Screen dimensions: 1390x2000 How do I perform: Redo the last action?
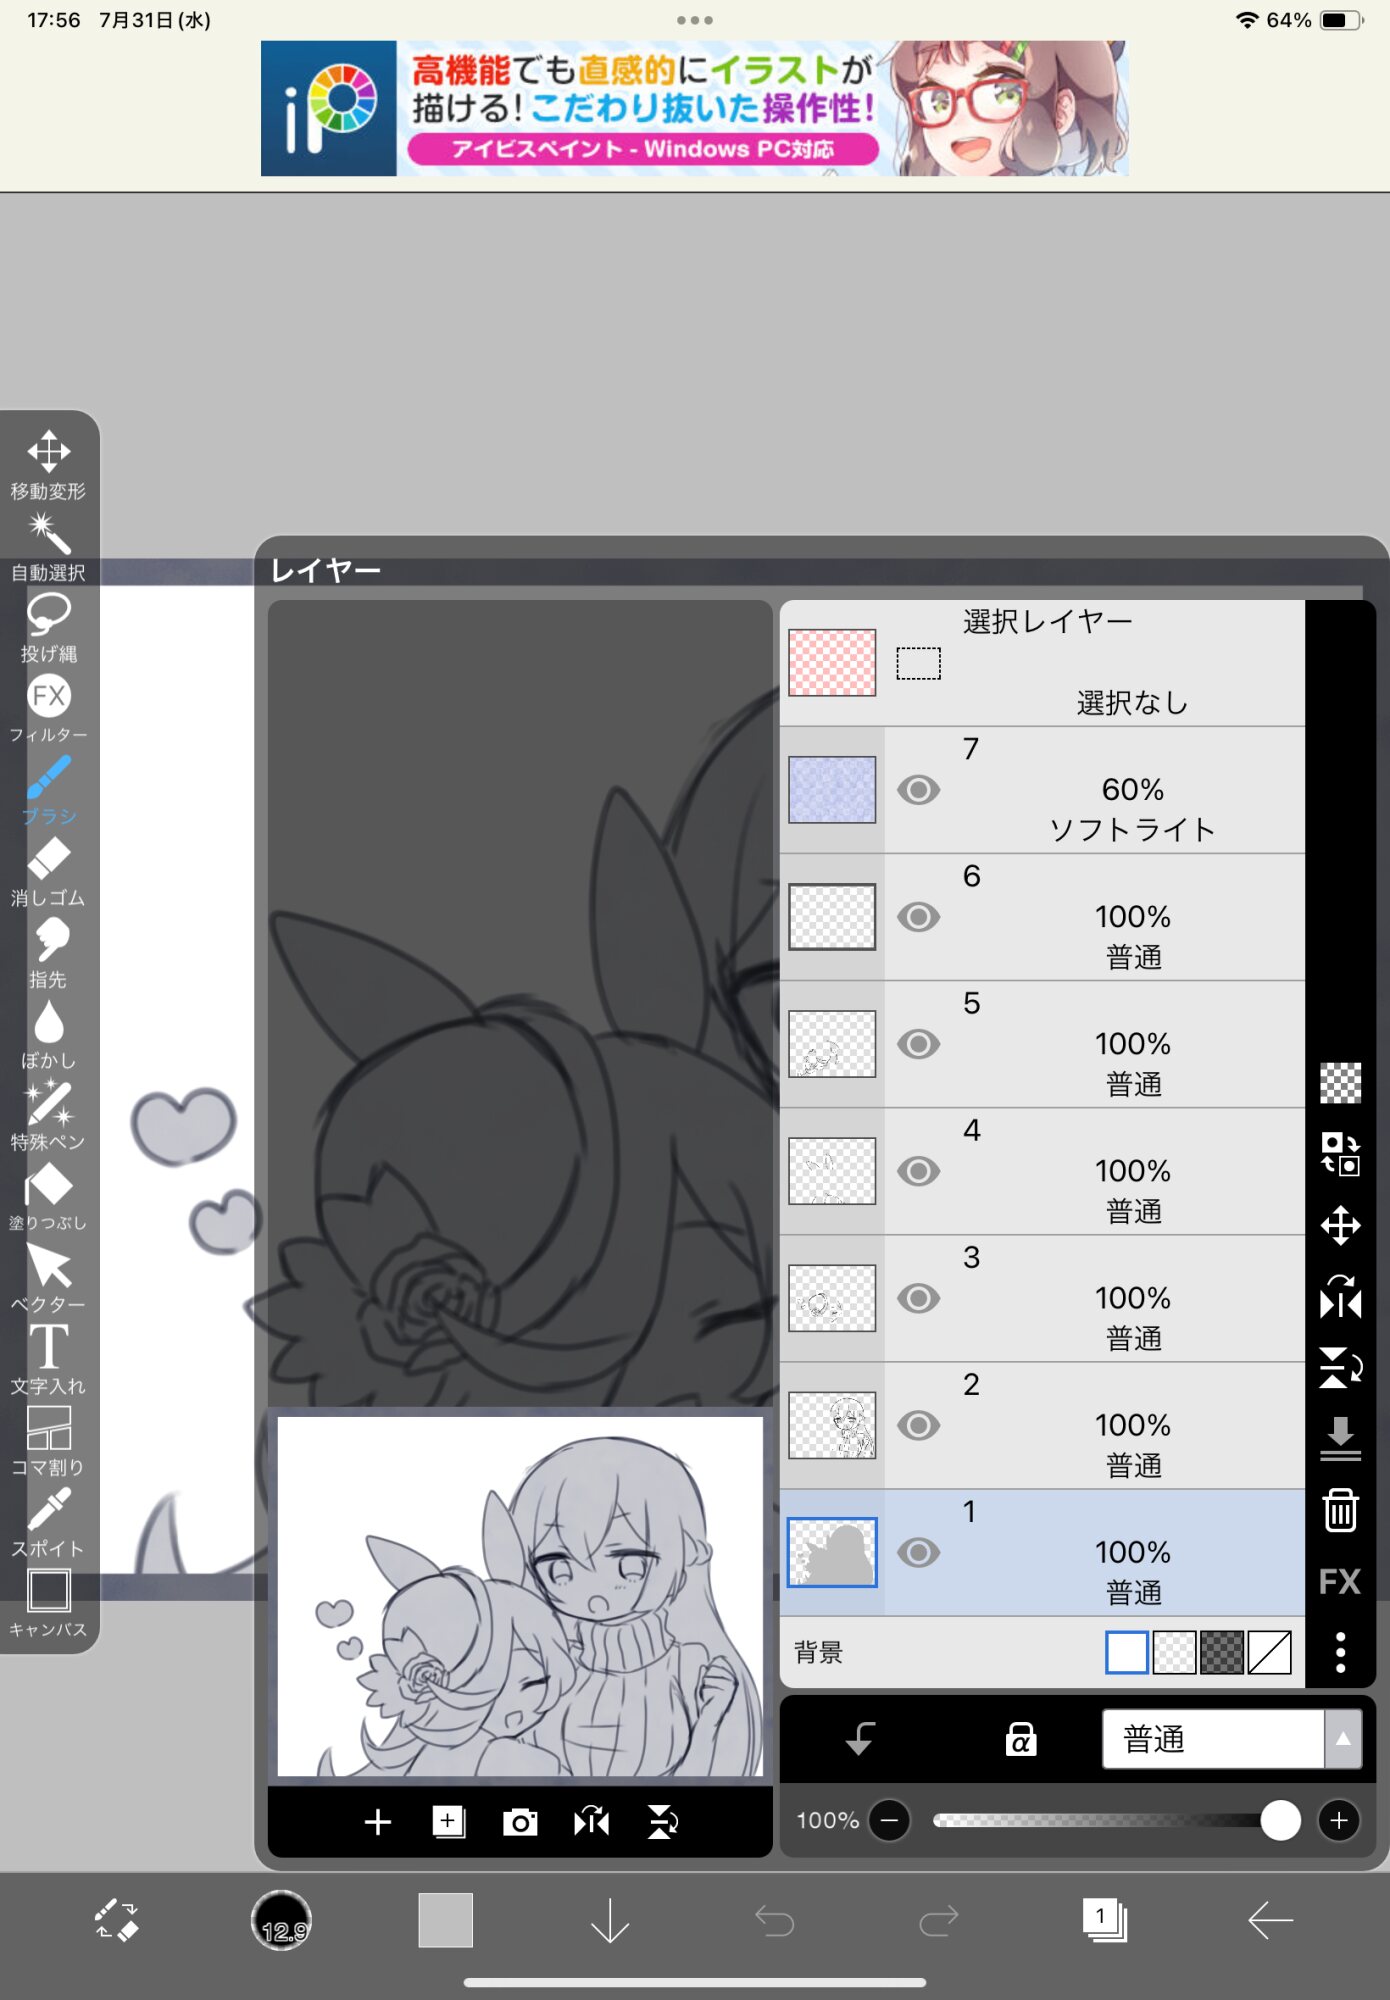click(x=938, y=1920)
